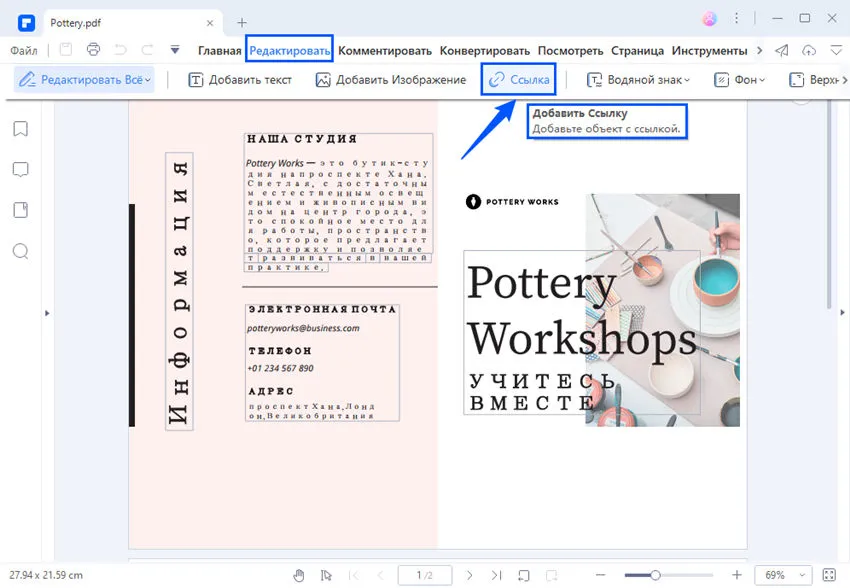Click the vertical scrollbar

[x=828, y=204]
